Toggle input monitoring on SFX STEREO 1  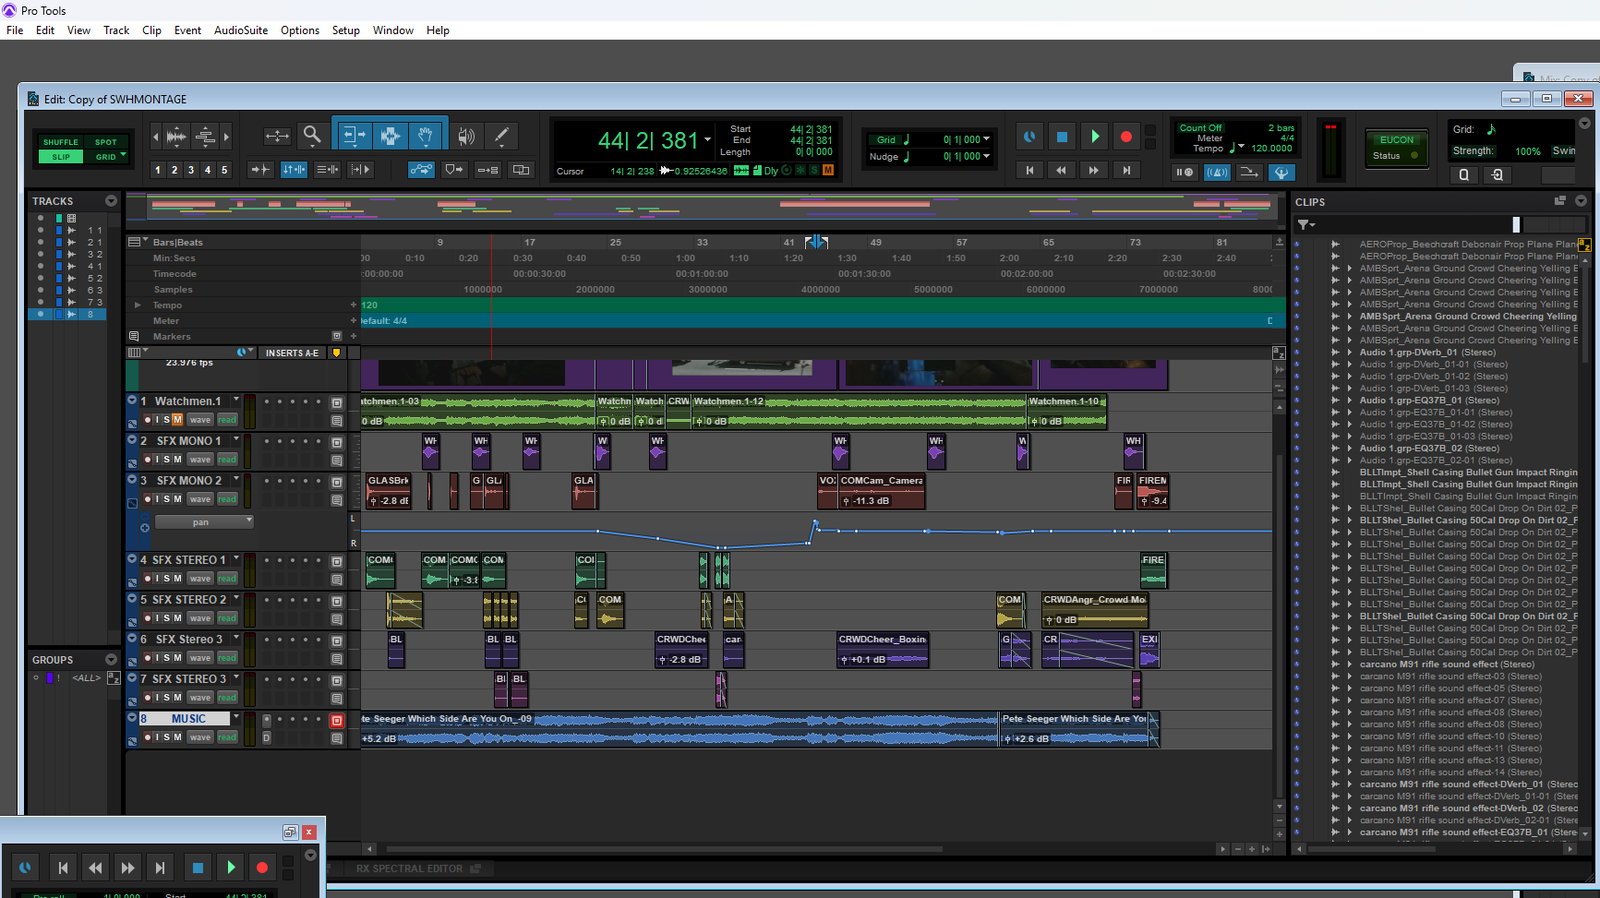[x=157, y=578]
